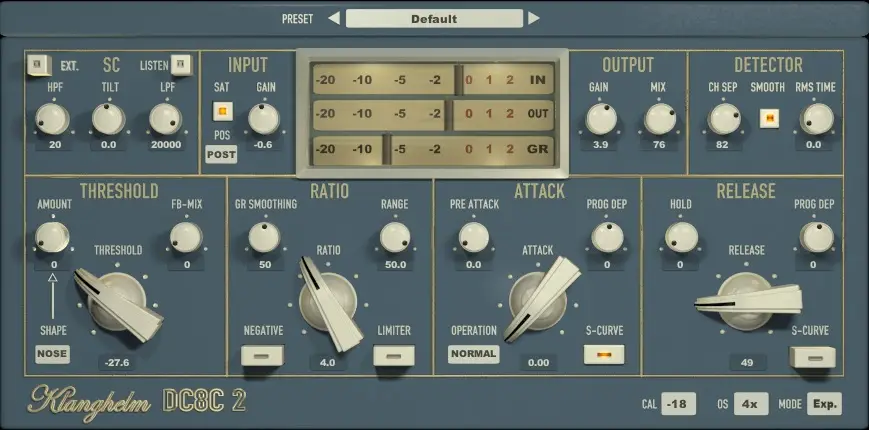
Task: Click the FB-MIX knob
Action: click(186, 237)
